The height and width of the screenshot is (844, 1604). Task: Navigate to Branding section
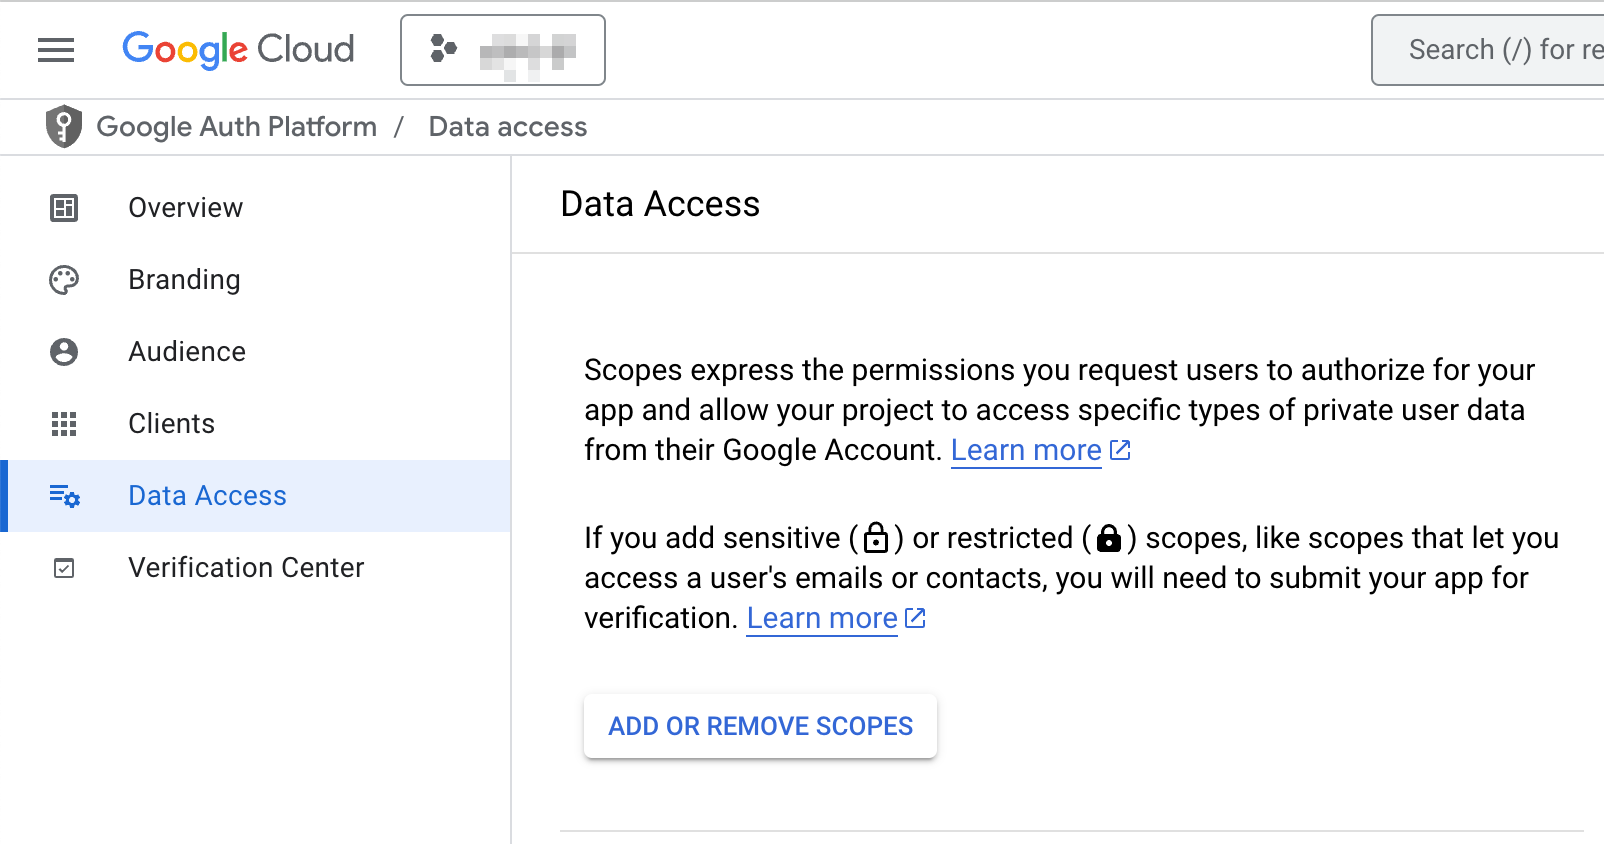[x=184, y=280]
